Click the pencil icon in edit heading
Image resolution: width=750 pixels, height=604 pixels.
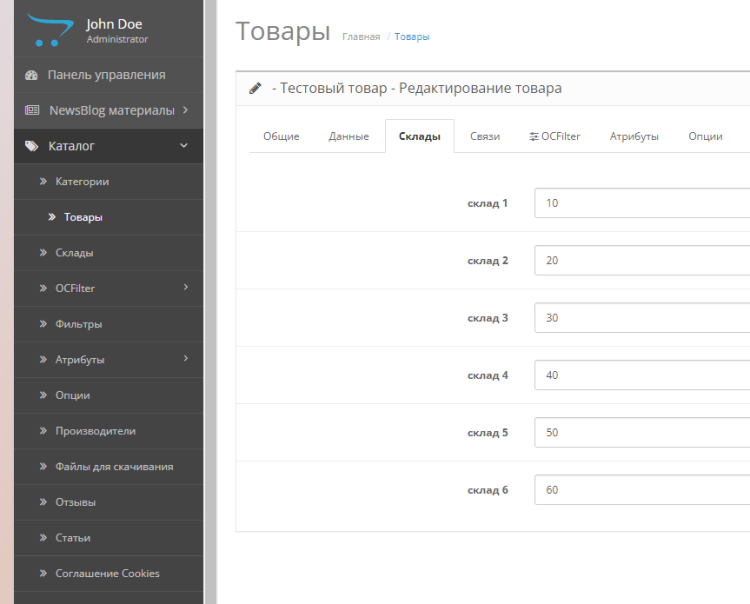(x=255, y=88)
